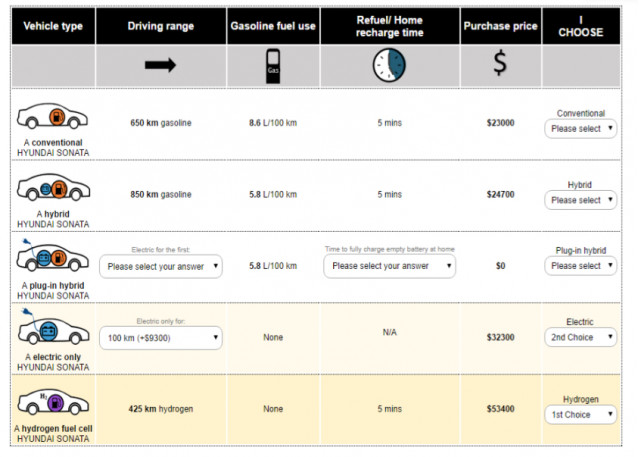Screen dimensions: 640x457
Task: Click the 'Vehicle type' column header
Action: click(x=53, y=26)
